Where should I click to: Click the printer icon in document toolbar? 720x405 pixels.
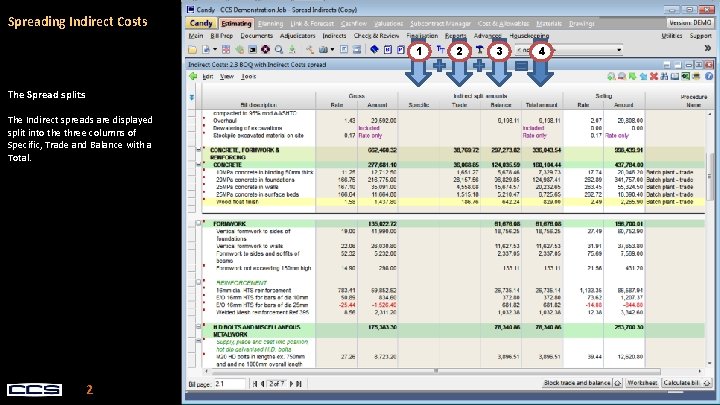(697, 77)
